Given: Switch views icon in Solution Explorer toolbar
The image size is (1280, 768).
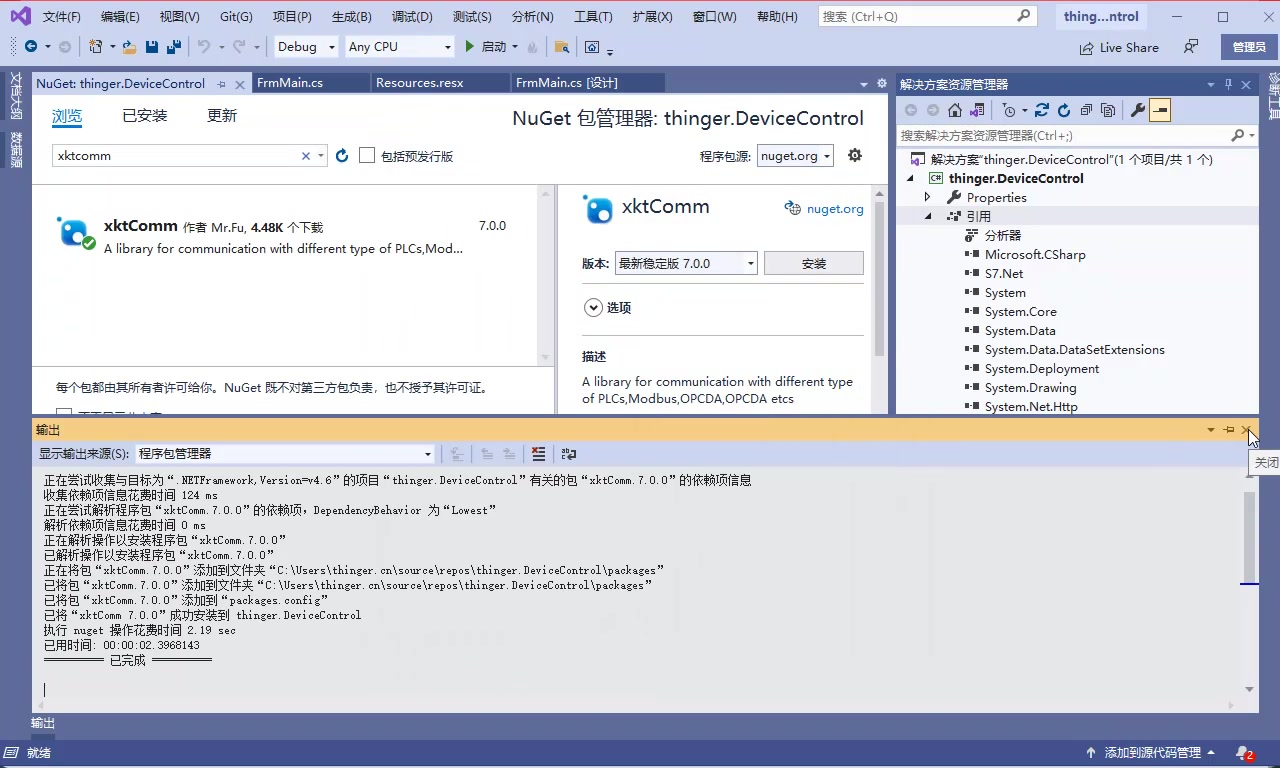Looking at the screenshot, I should (x=977, y=110).
